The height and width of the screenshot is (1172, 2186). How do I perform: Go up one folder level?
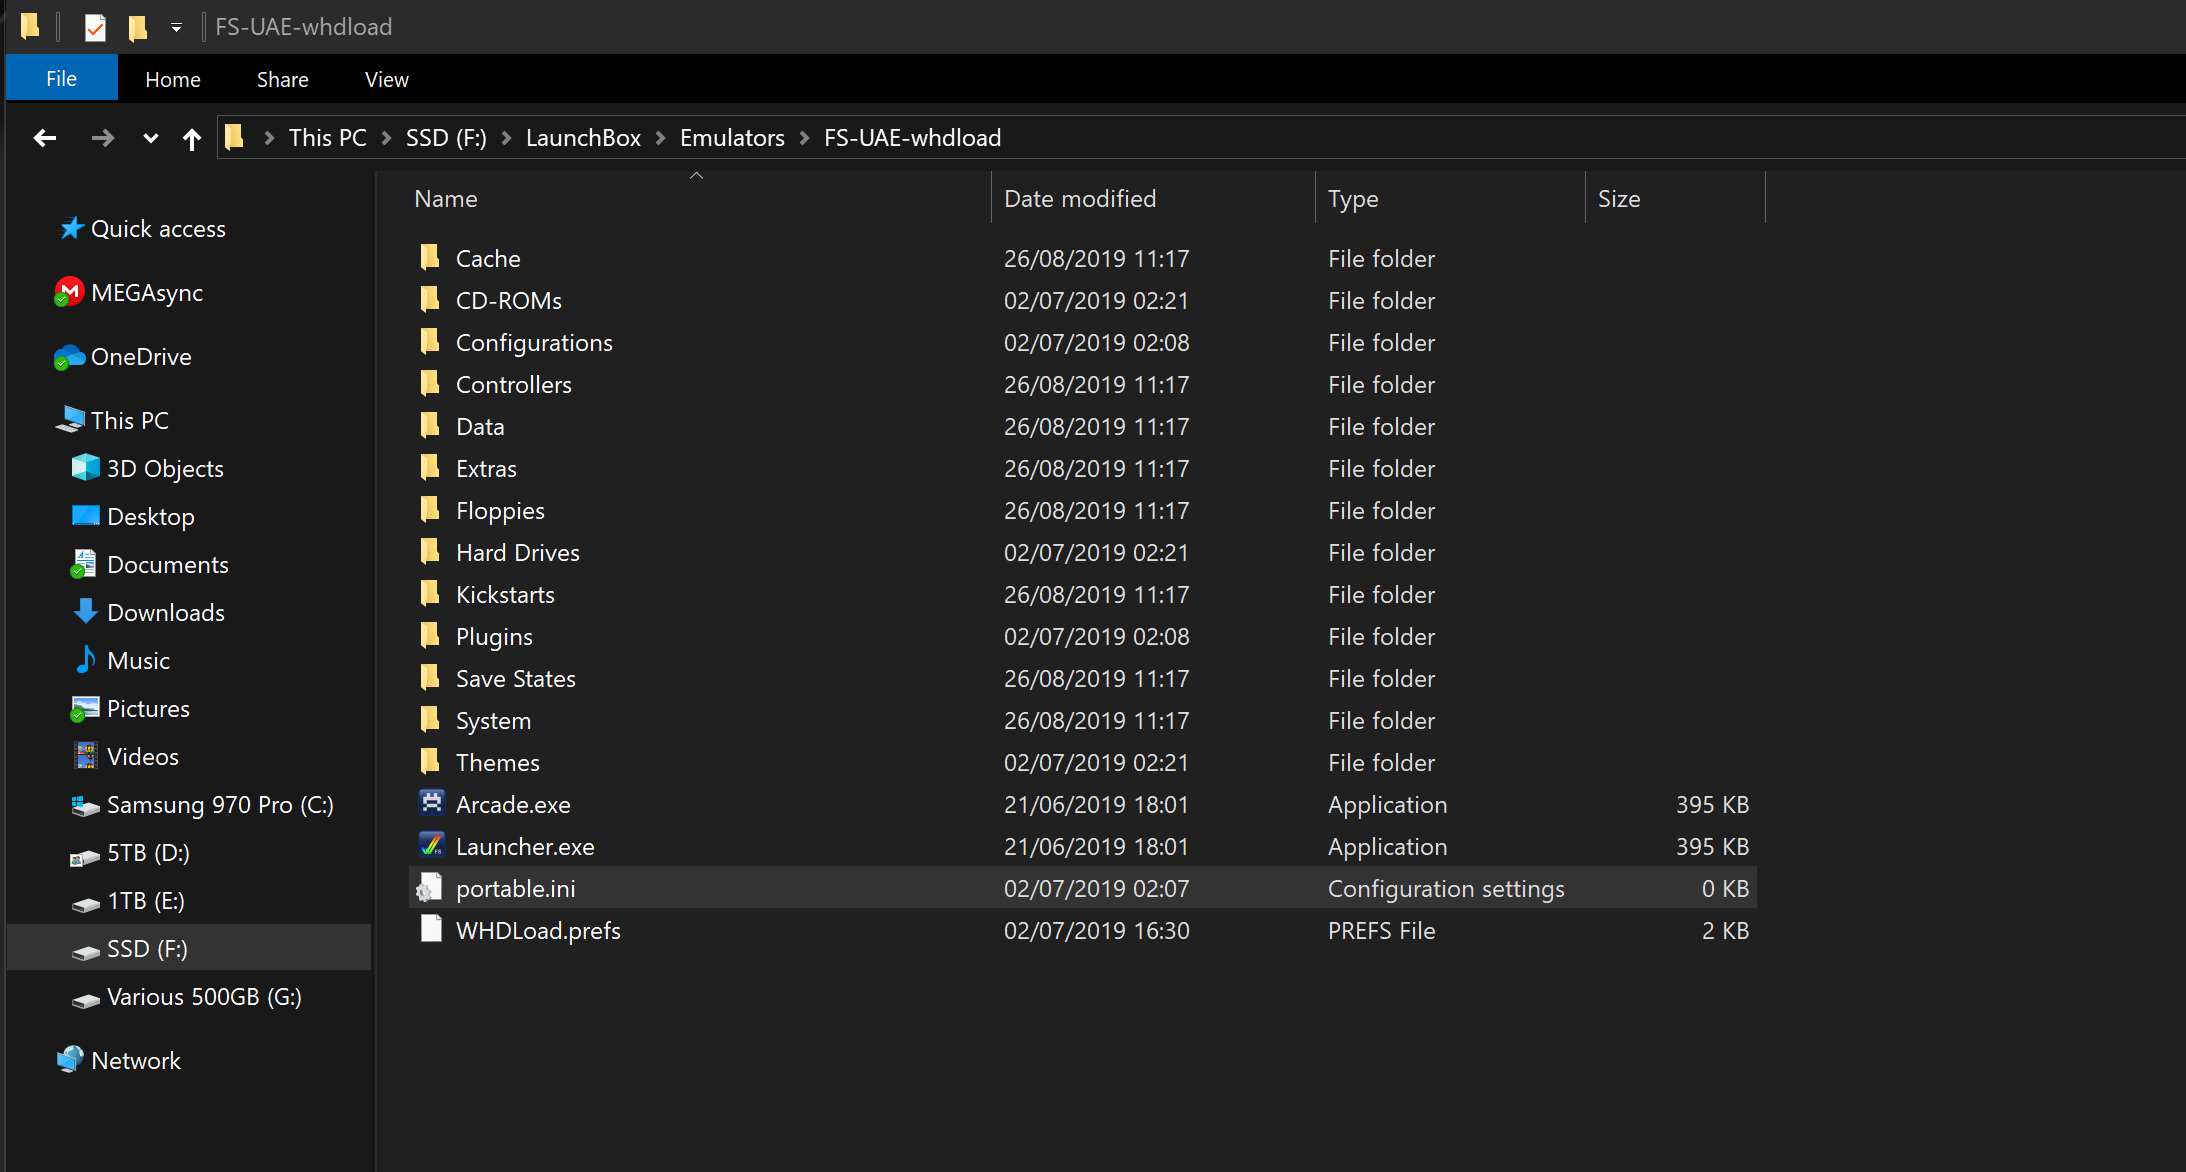tap(192, 138)
